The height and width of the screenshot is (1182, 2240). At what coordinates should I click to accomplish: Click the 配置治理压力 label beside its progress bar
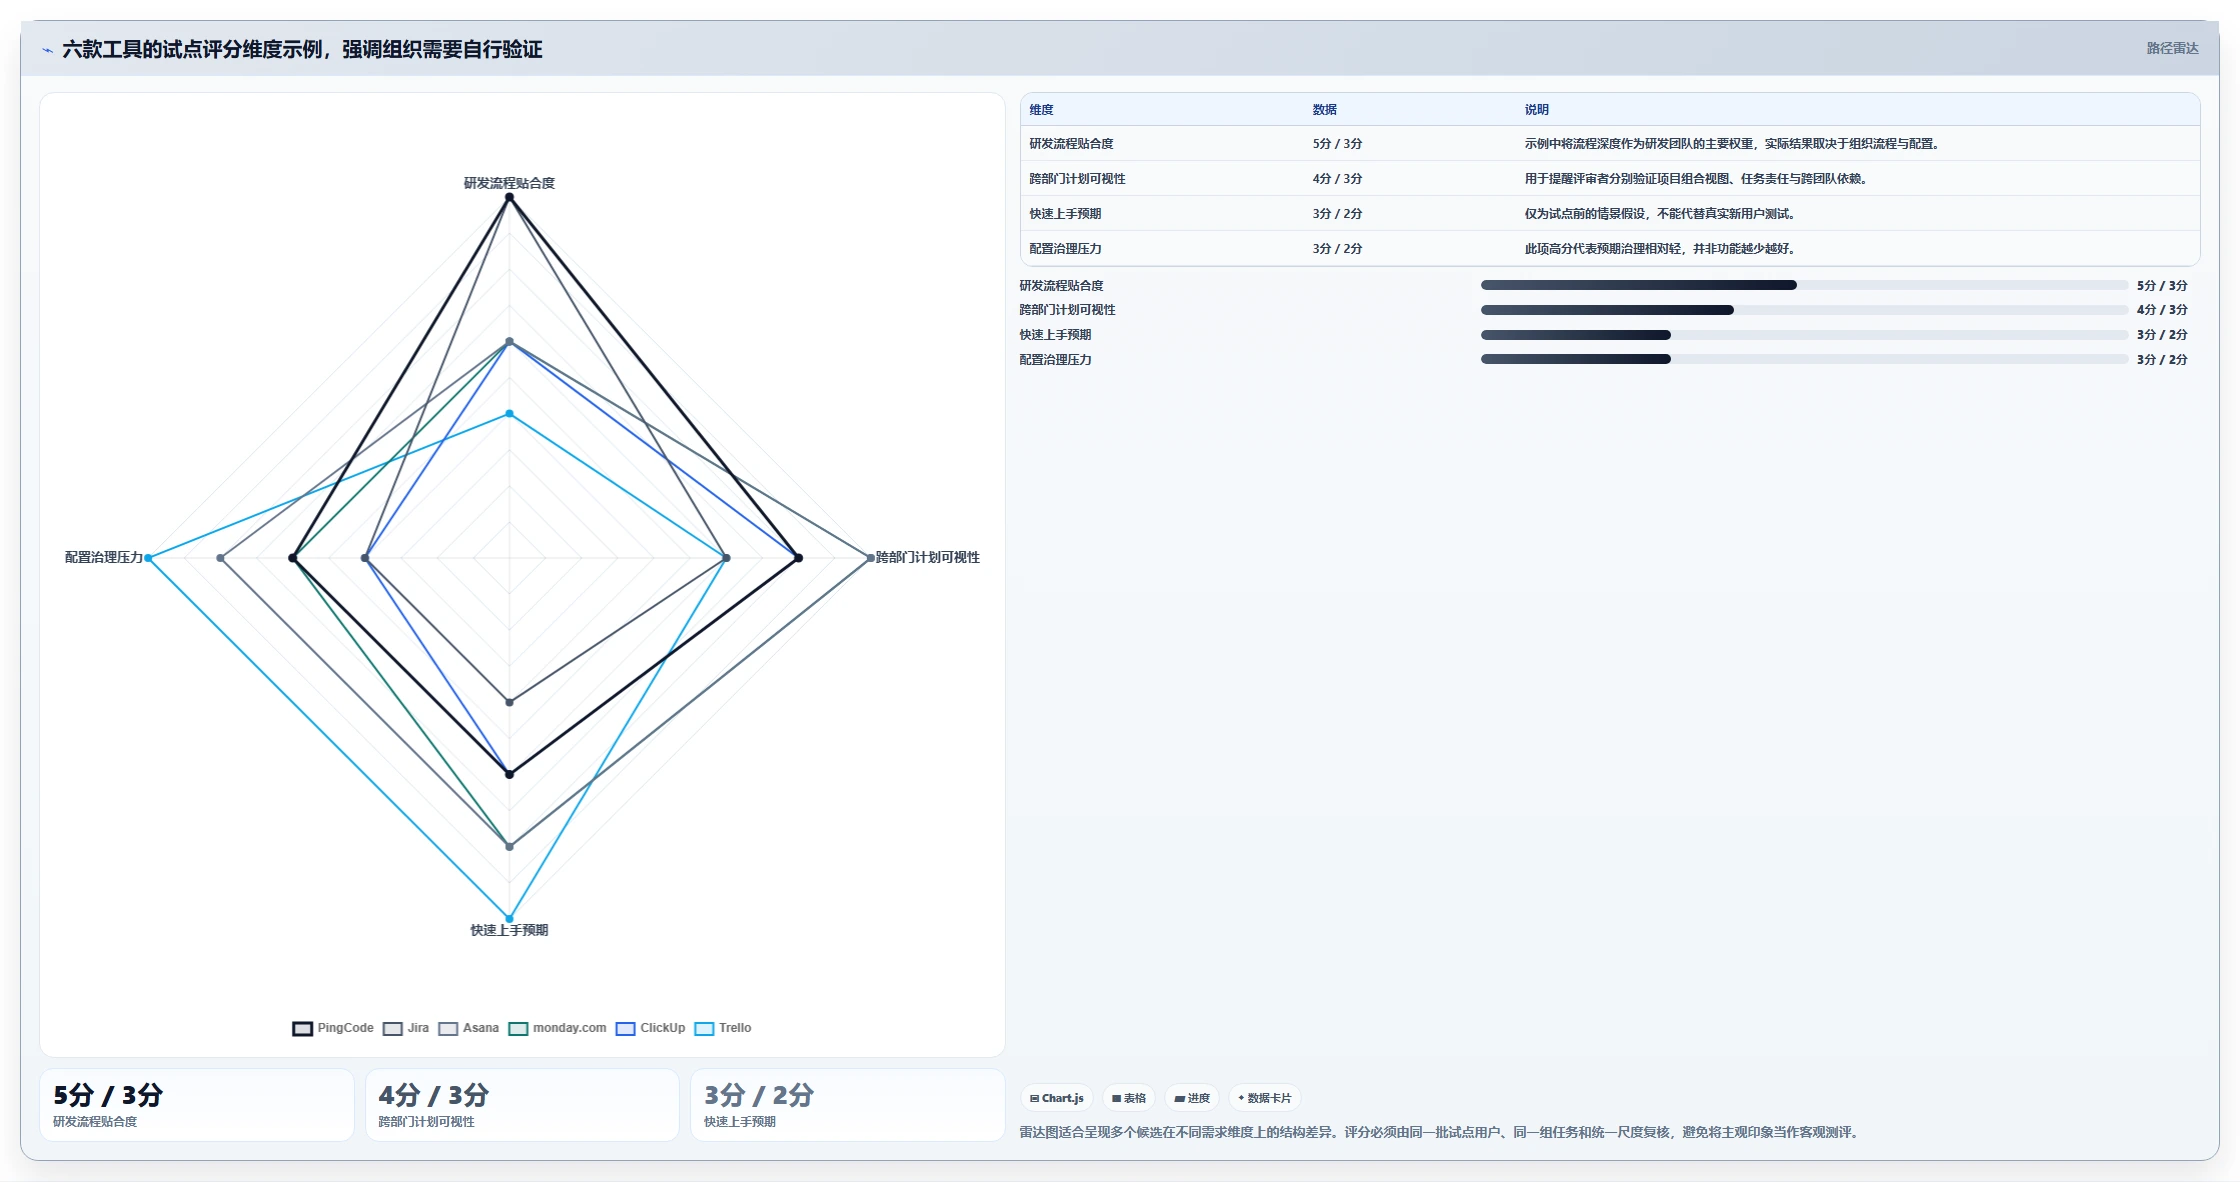point(1055,360)
